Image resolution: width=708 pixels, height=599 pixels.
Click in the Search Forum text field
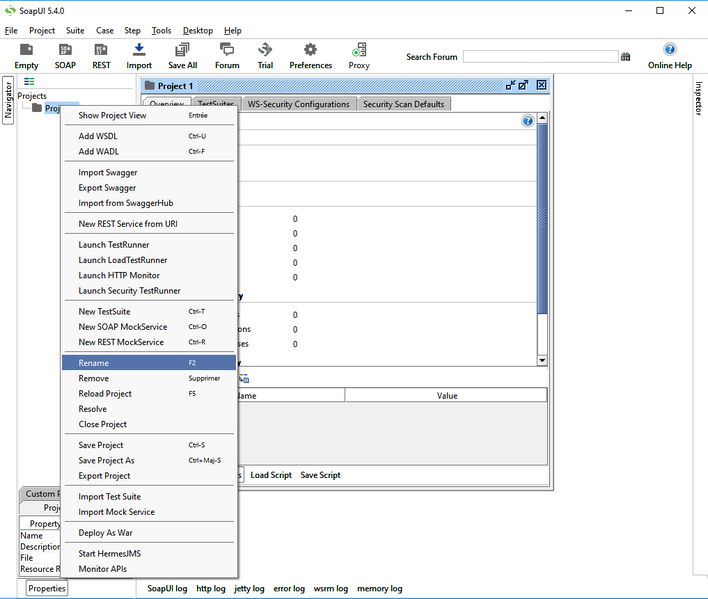[x=540, y=57]
